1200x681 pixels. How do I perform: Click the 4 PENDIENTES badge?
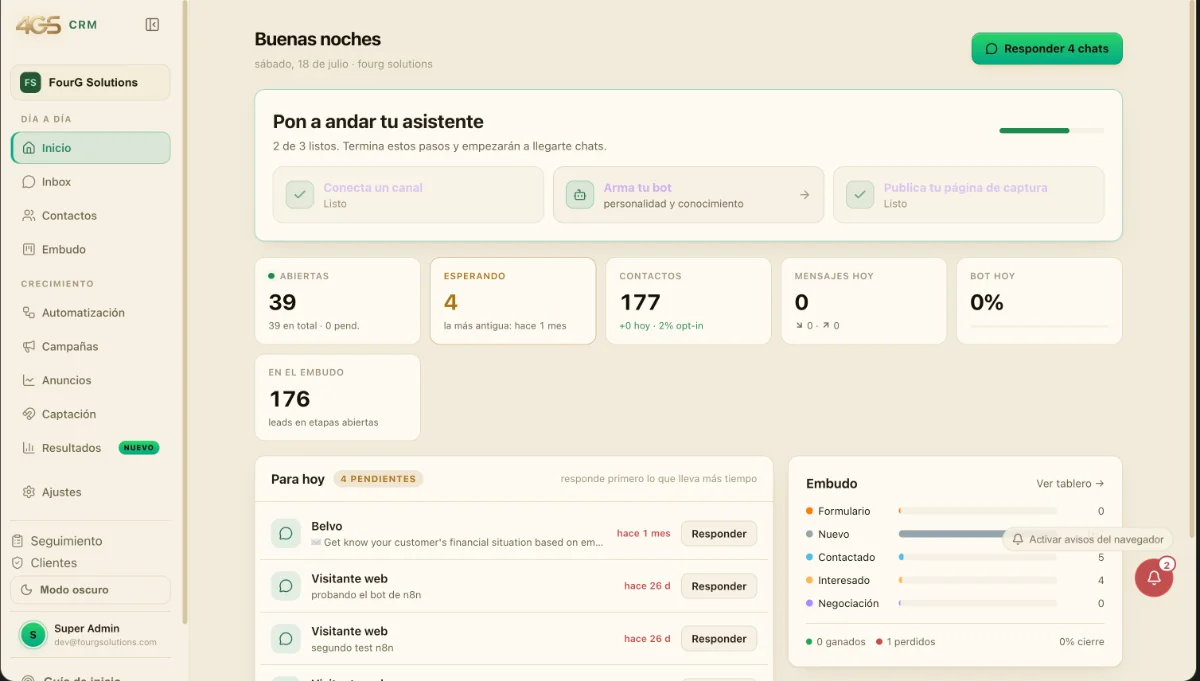(378, 479)
